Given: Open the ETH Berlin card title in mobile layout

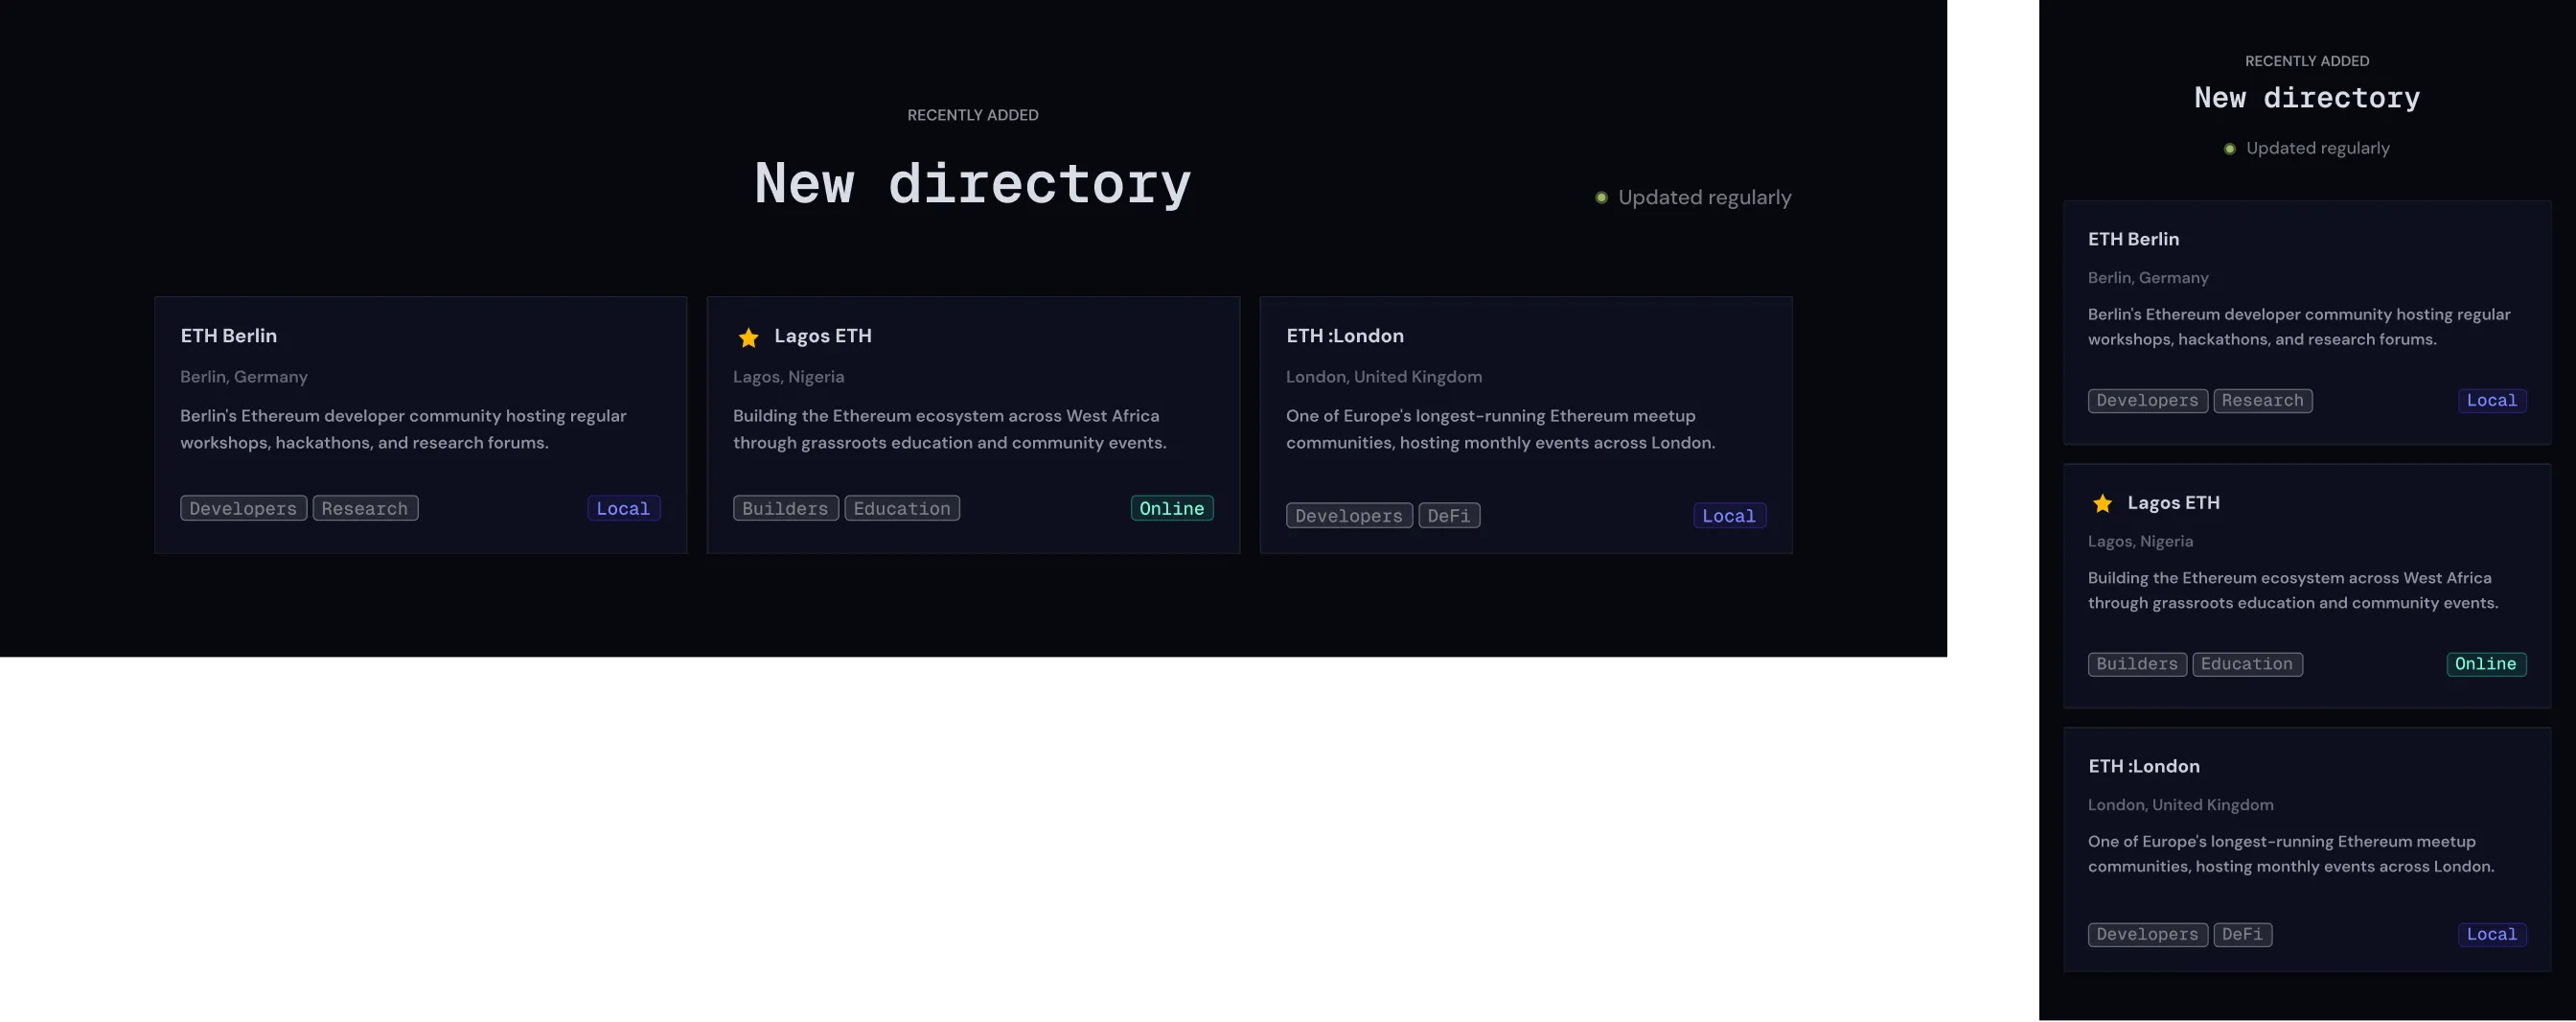Looking at the screenshot, I should [2133, 239].
